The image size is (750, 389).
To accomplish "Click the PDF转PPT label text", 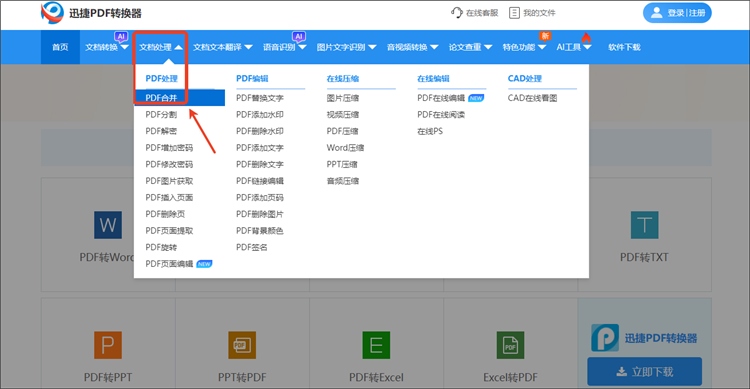I will (x=108, y=378).
